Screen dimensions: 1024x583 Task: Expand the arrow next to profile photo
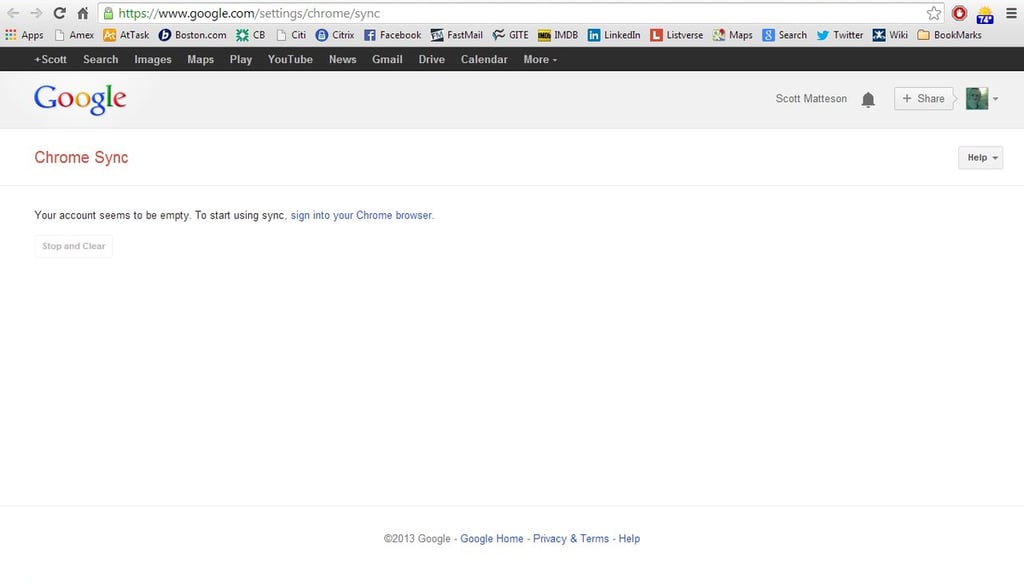(x=995, y=99)
